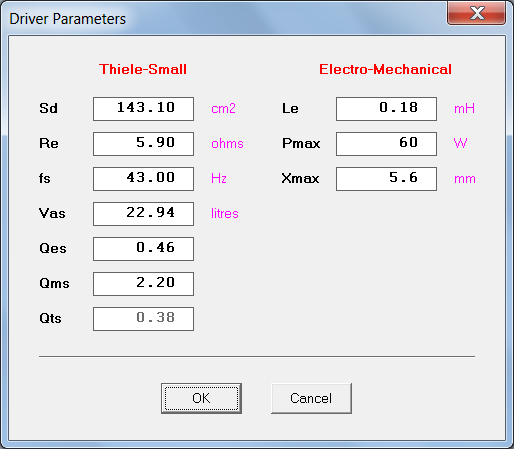Click the W unit text
The height and width of the screenshot is (449, 514).
coord(460,143)
